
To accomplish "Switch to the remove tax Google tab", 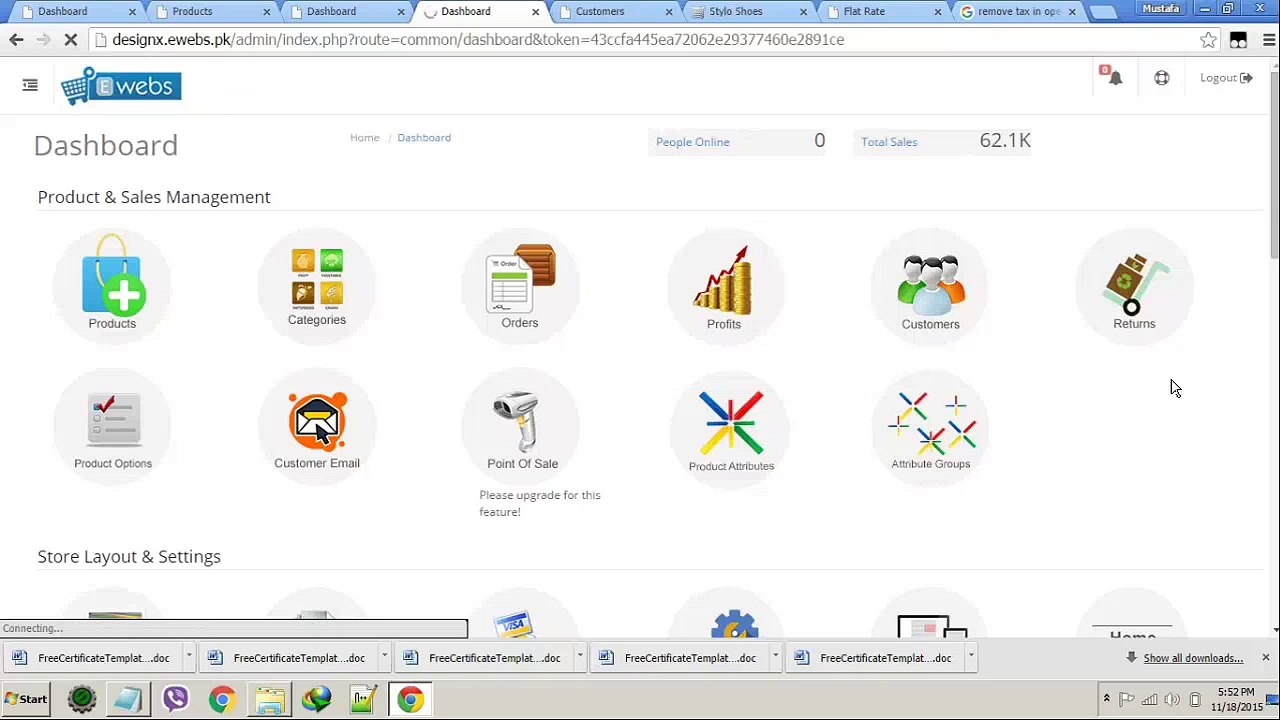I will point(1018,11).
